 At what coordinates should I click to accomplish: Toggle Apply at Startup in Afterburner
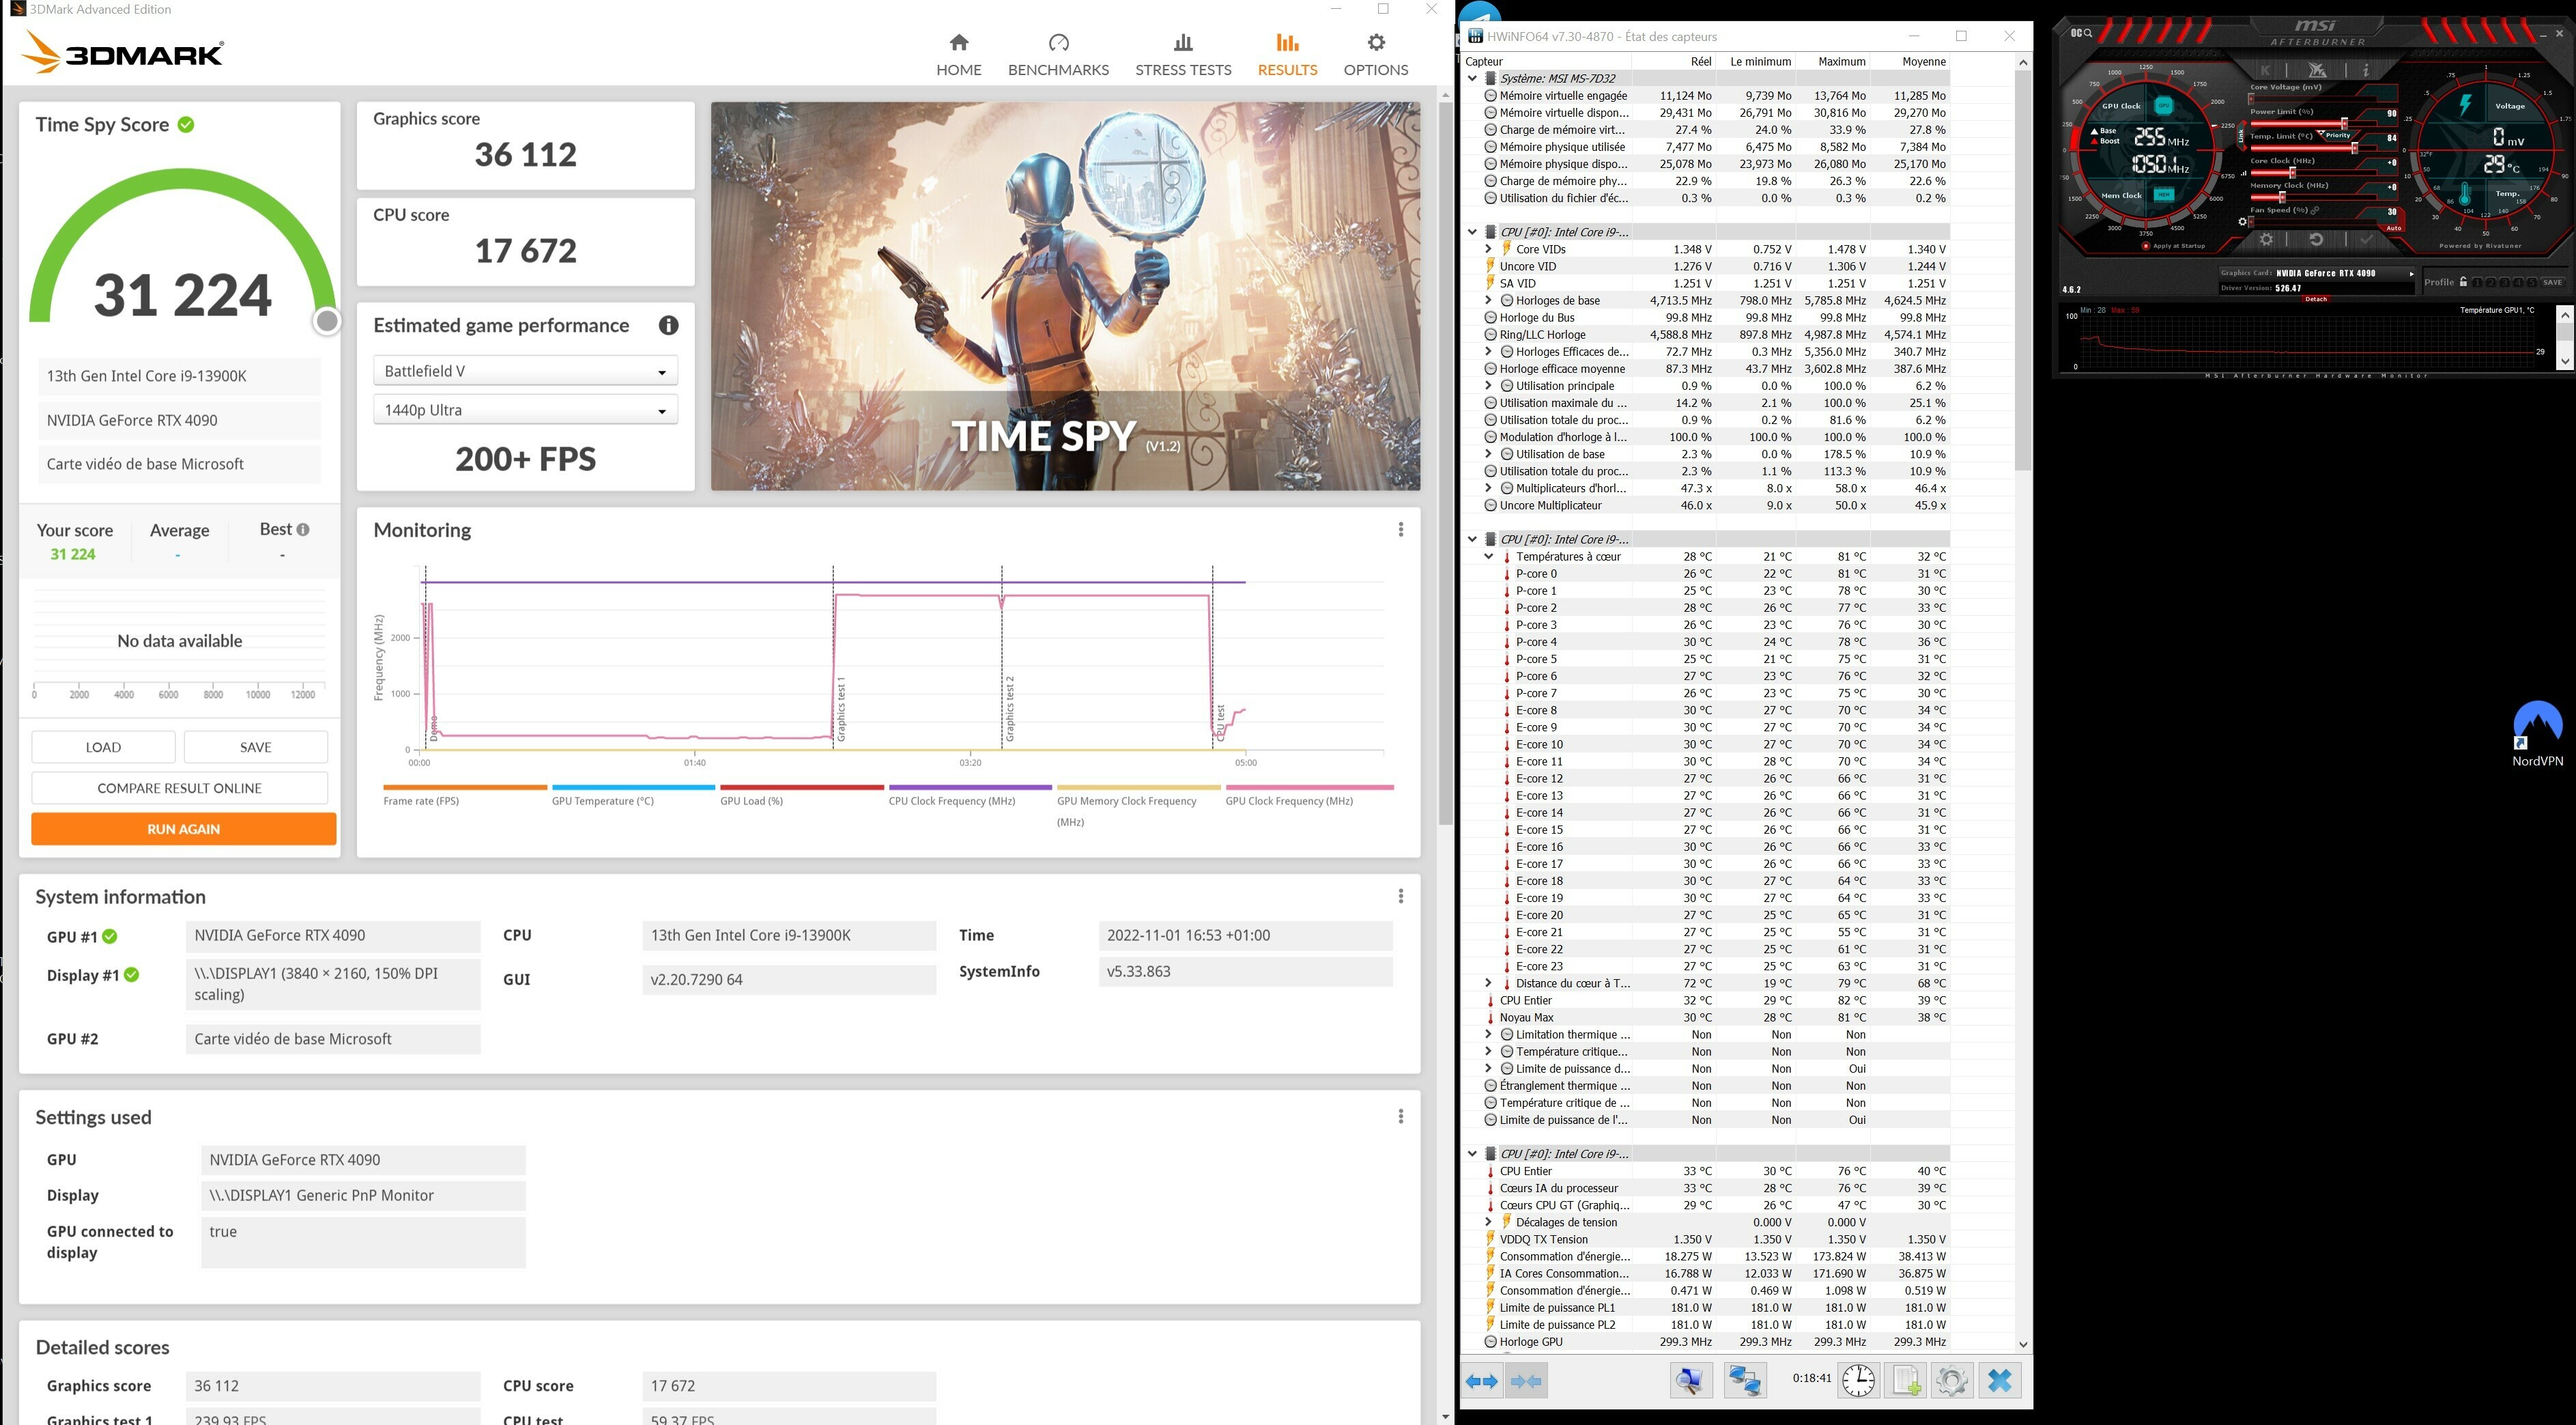[x=2145, y=246]
